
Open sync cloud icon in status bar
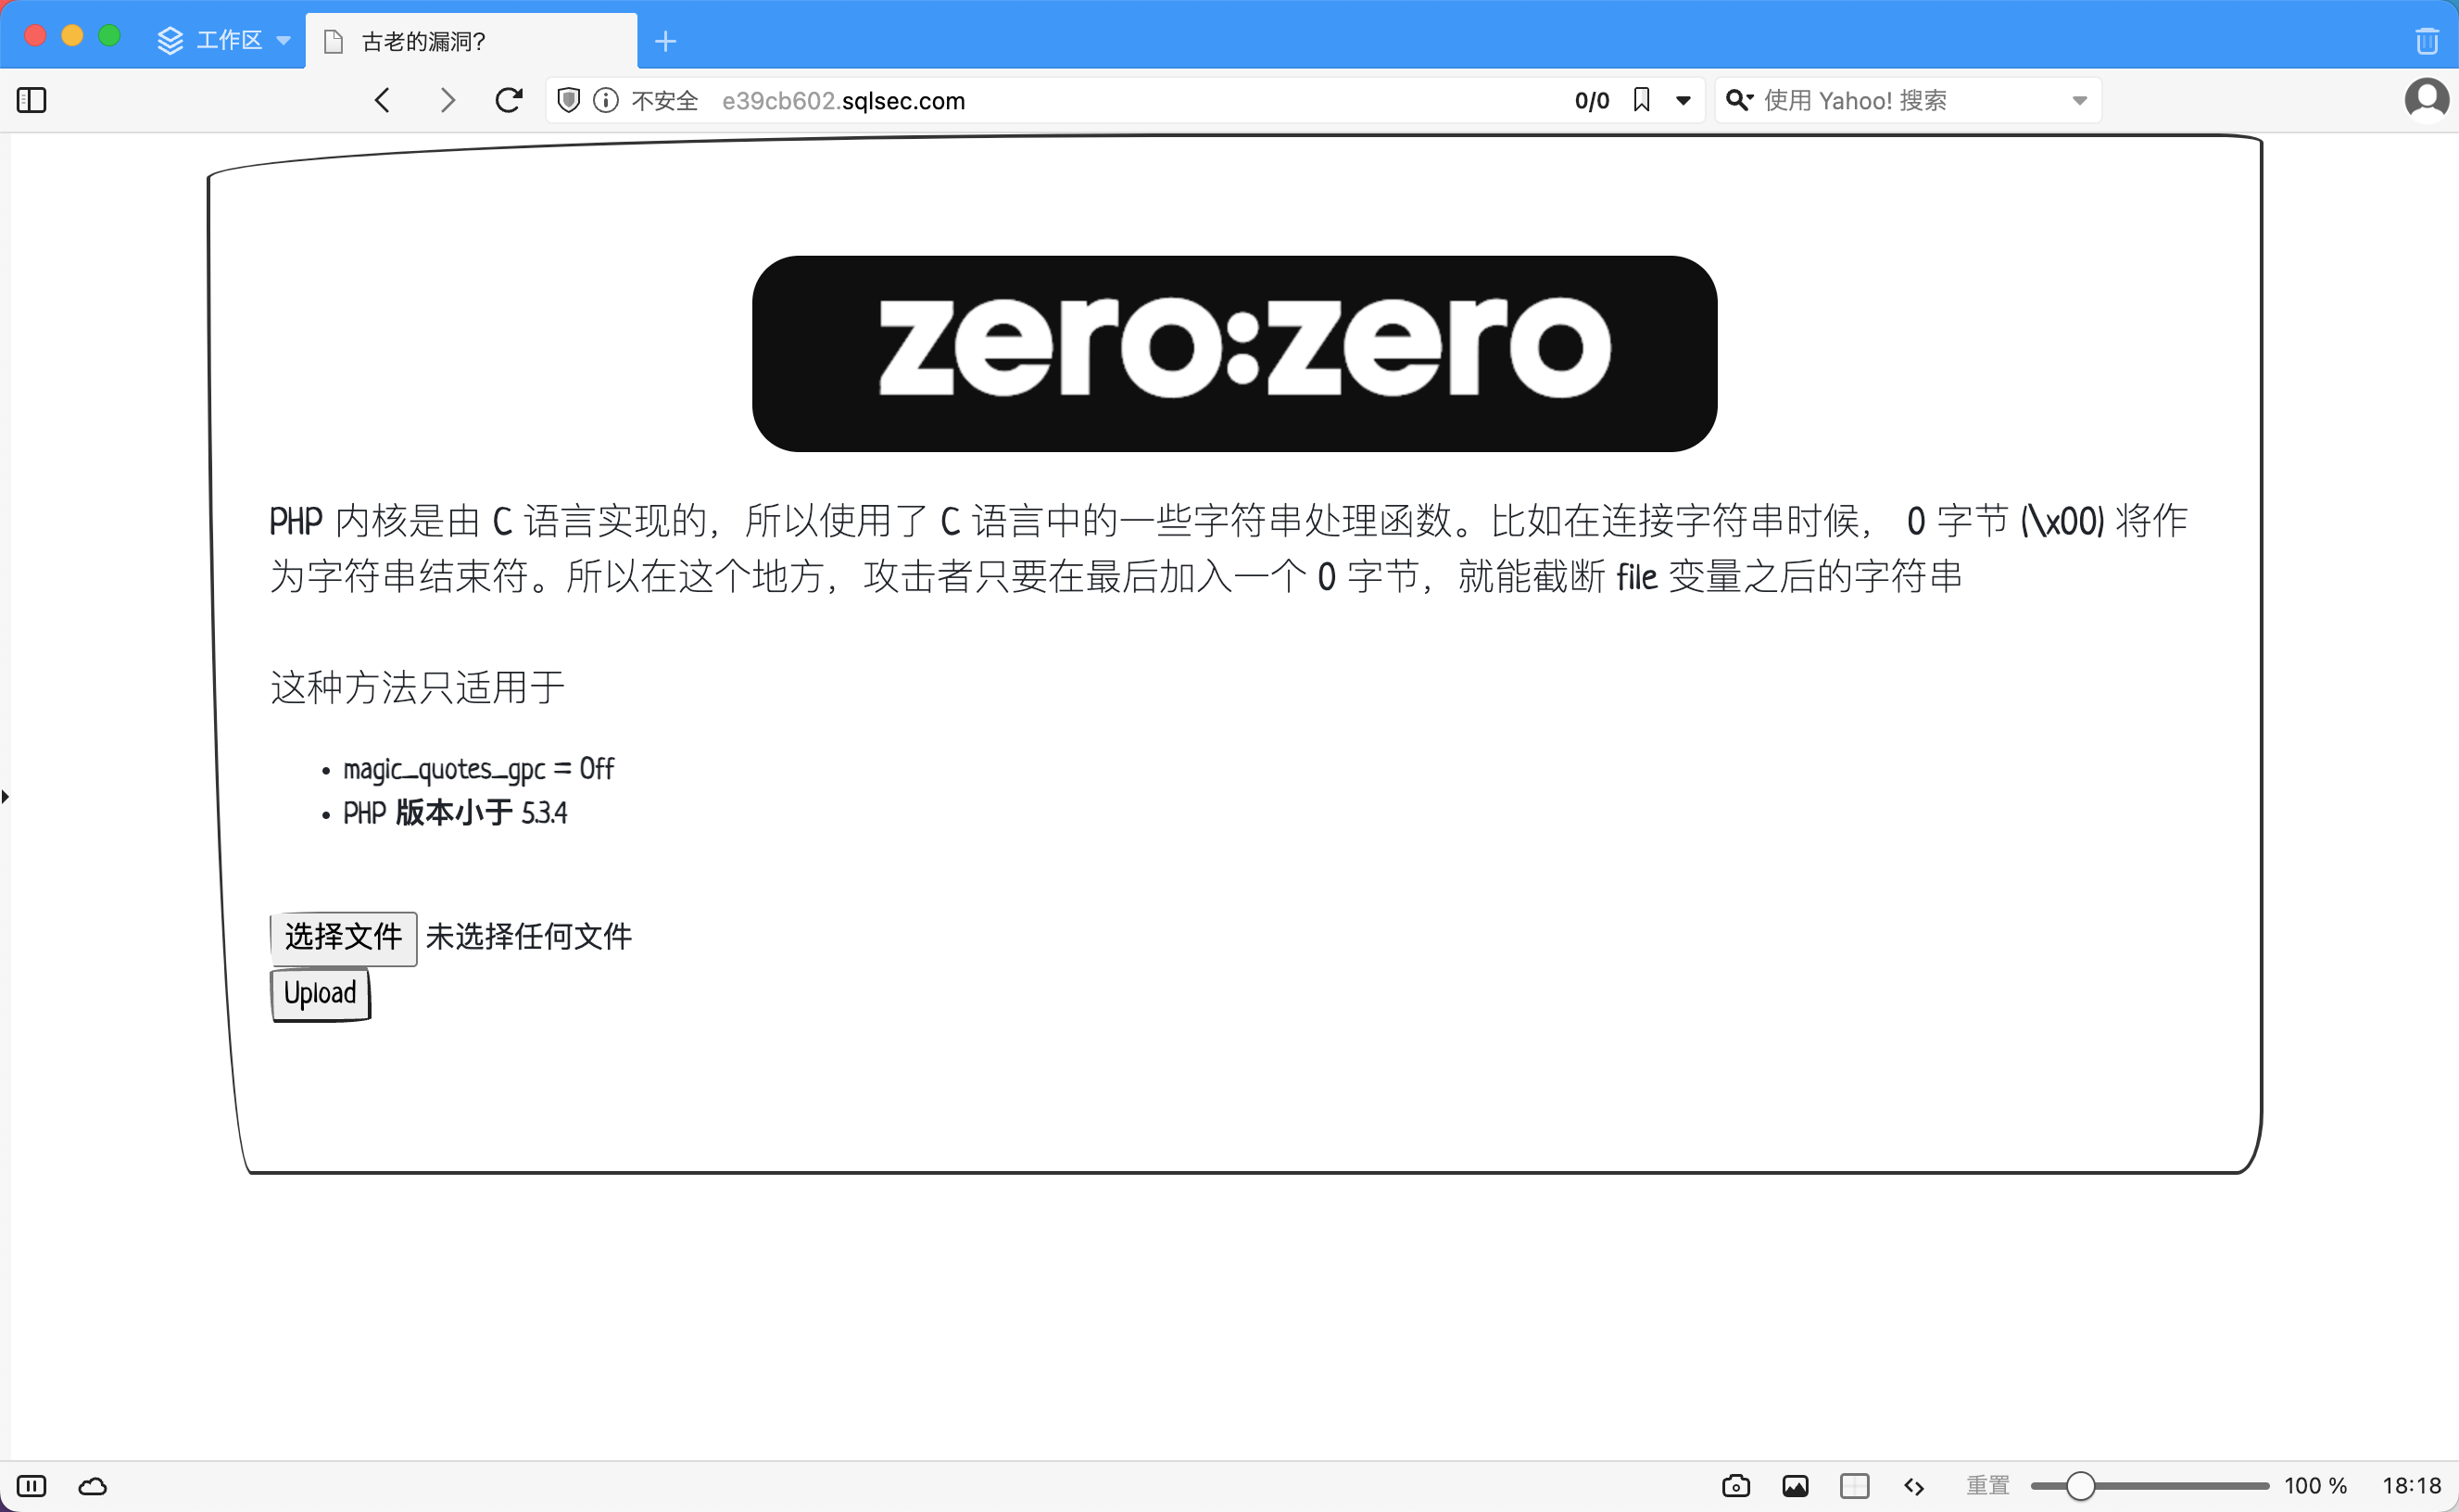coord(93,1486)
